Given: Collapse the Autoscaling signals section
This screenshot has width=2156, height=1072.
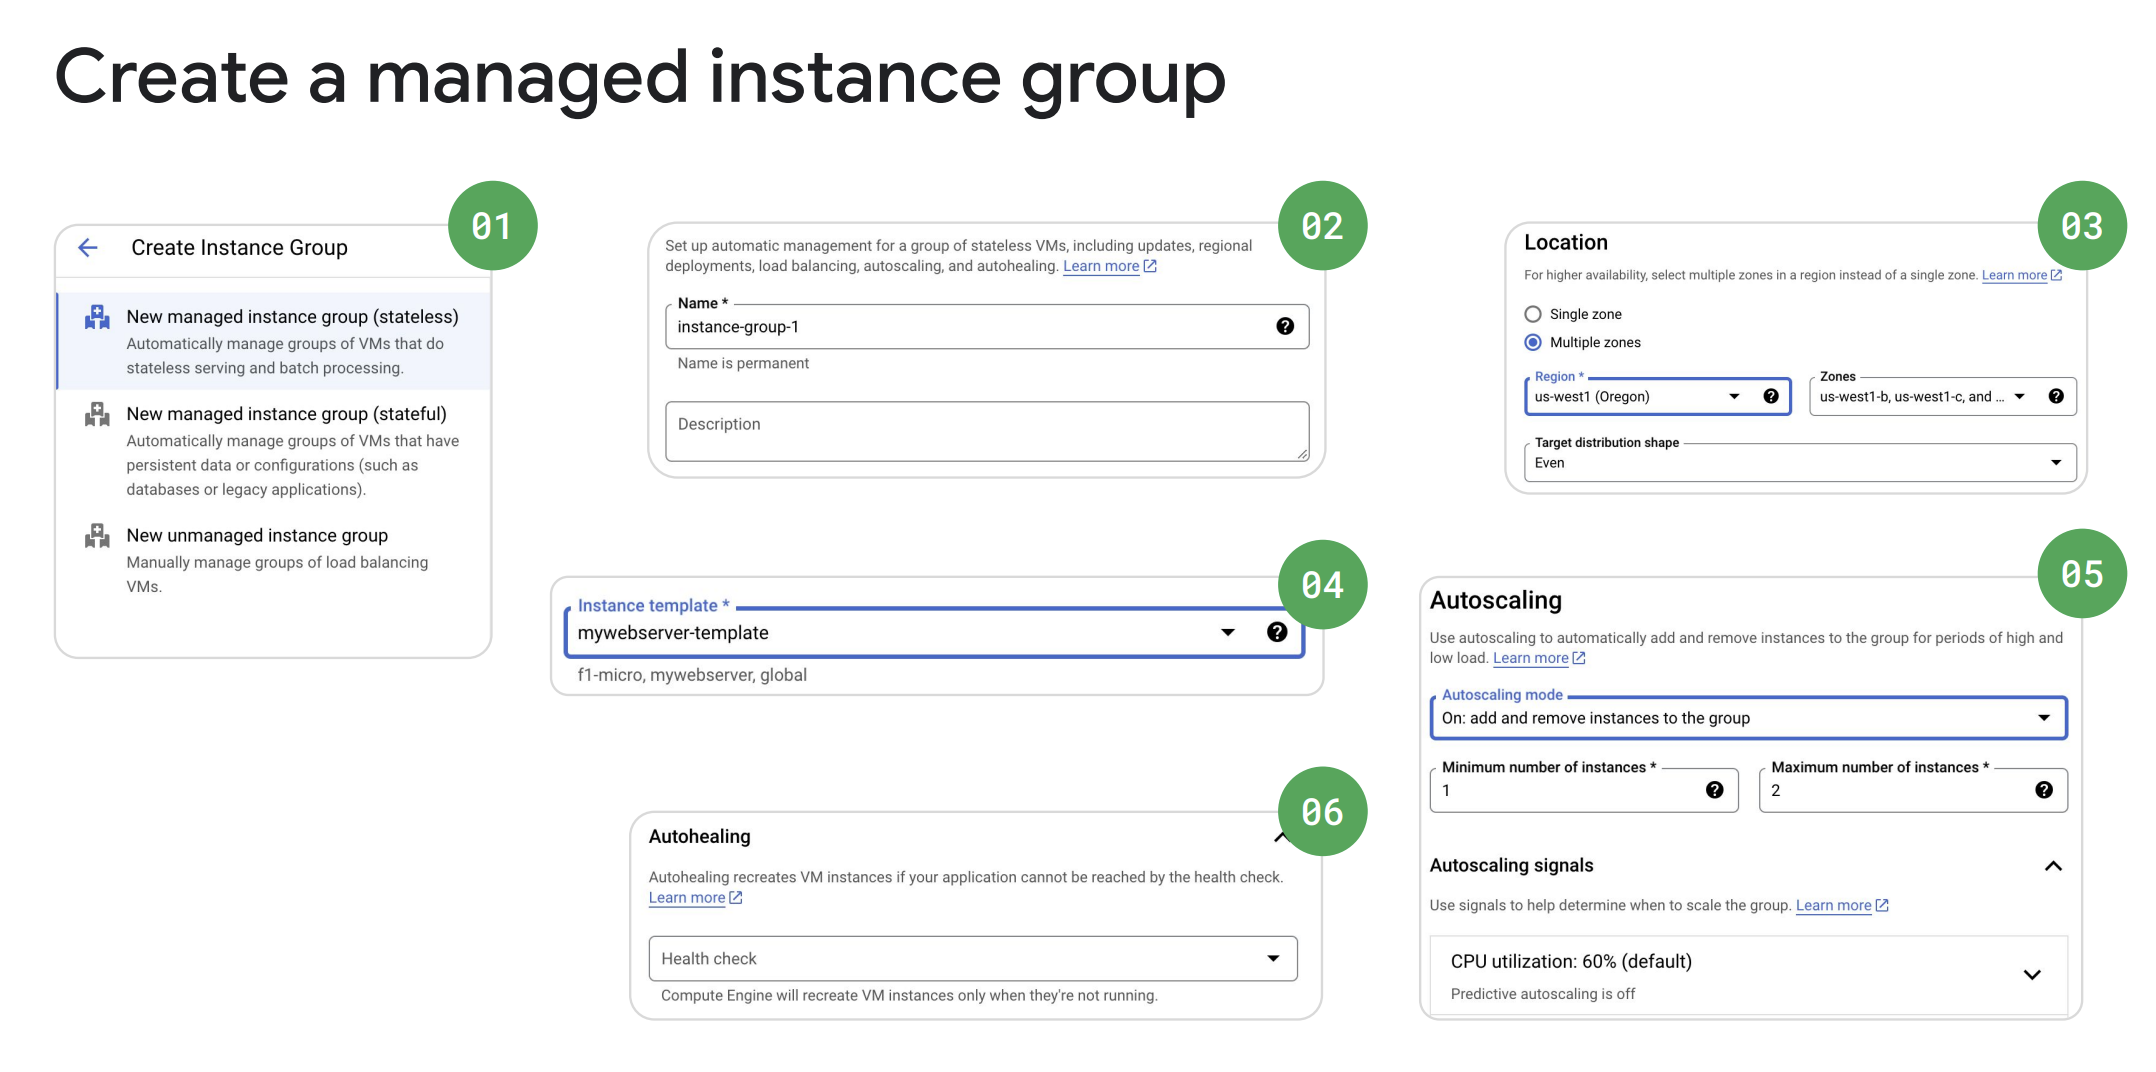Looking at the screenshot, I should (x=2053, y=866).
